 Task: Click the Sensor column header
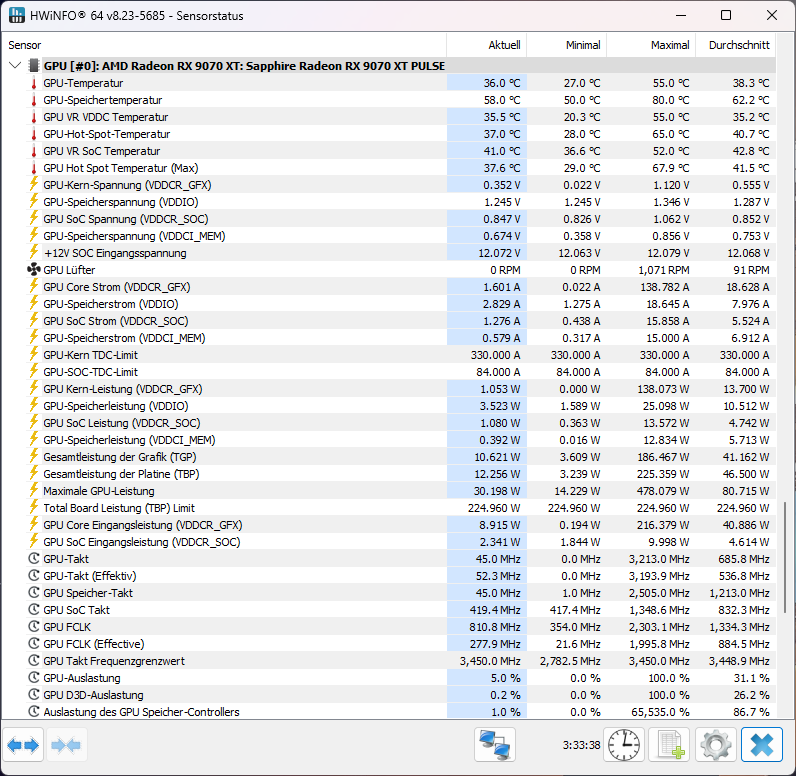[x=224, y=45]
